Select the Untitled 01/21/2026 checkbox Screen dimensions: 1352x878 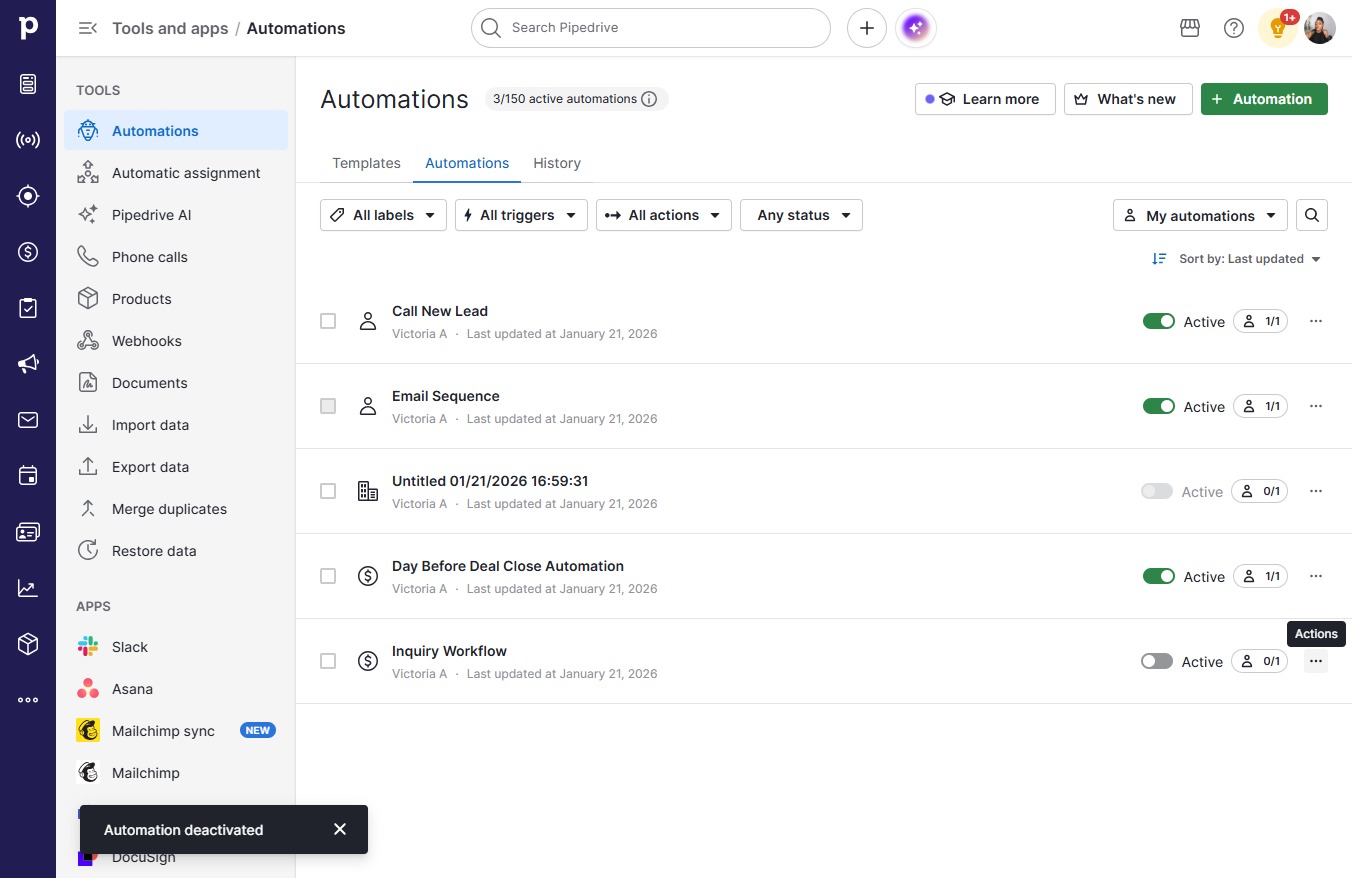(328, 491)
